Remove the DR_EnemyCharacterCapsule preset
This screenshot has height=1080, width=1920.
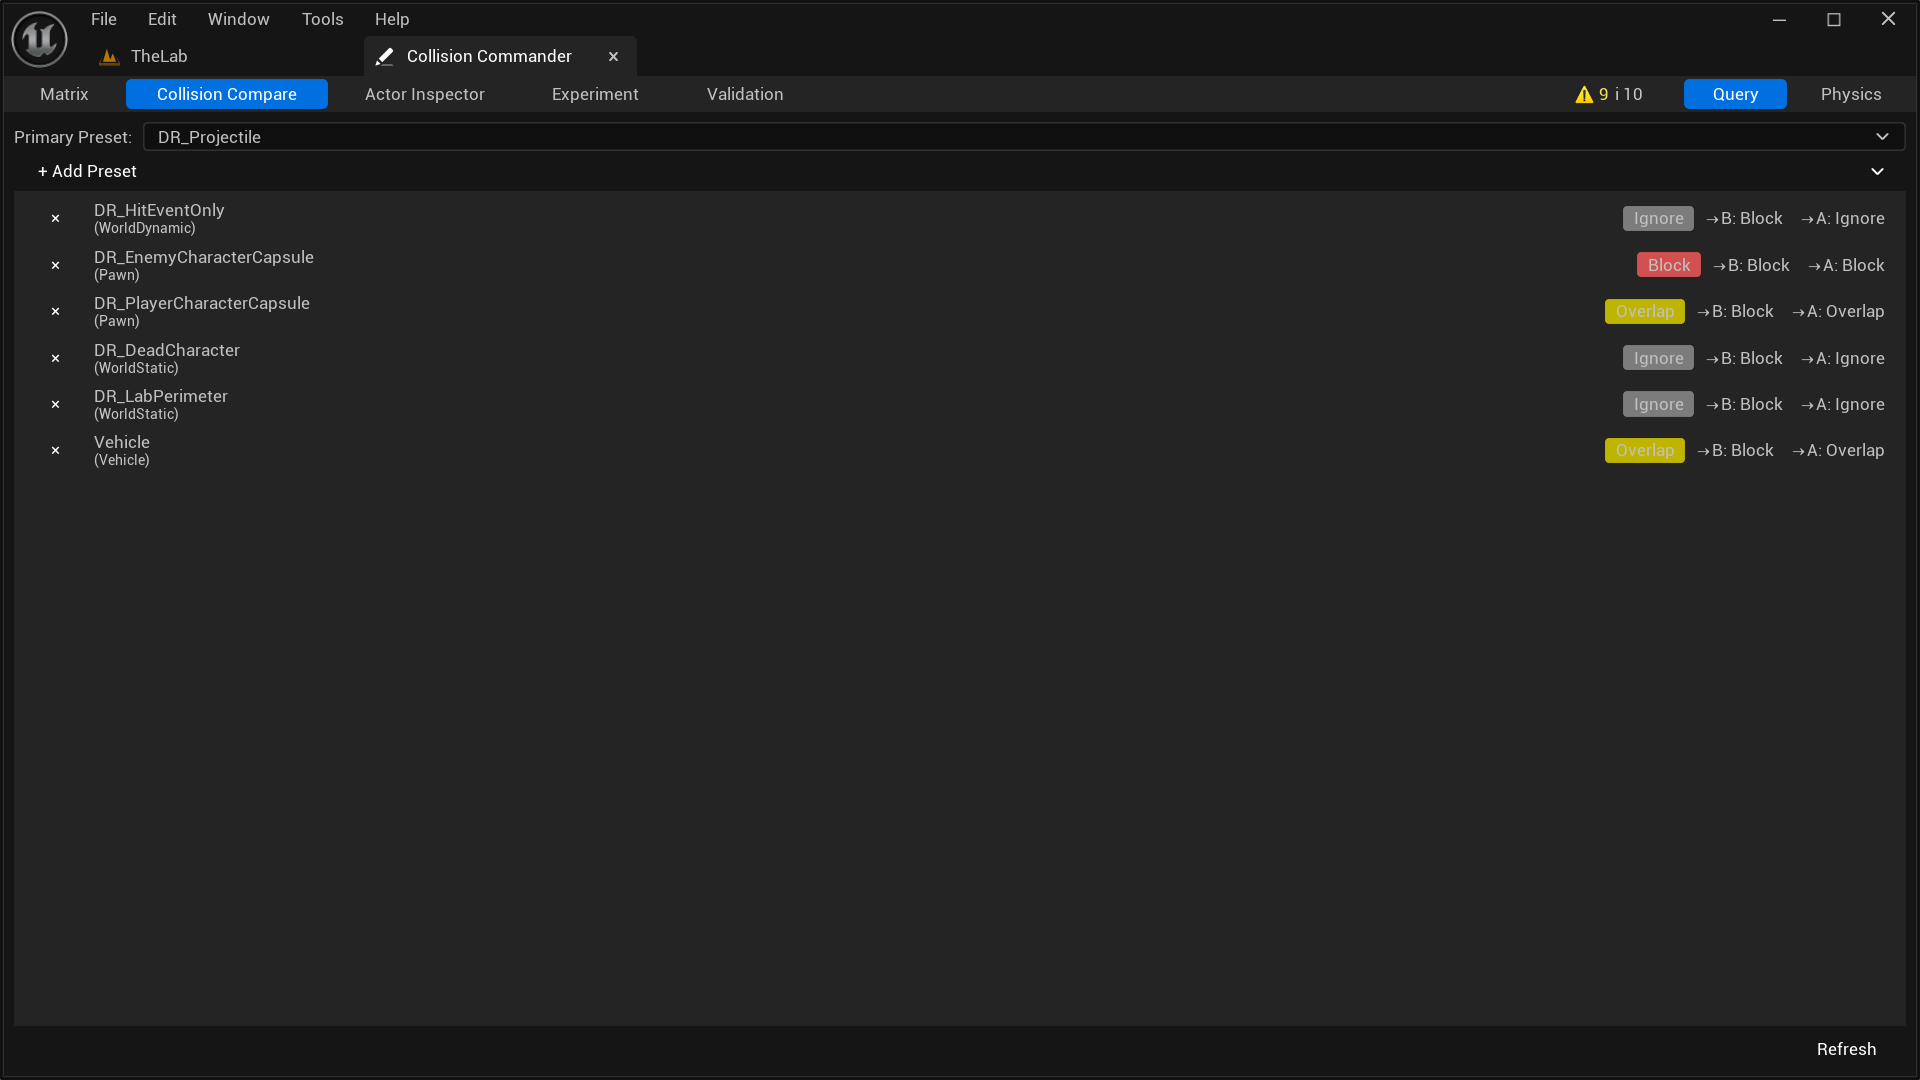(x=55, y=264)
